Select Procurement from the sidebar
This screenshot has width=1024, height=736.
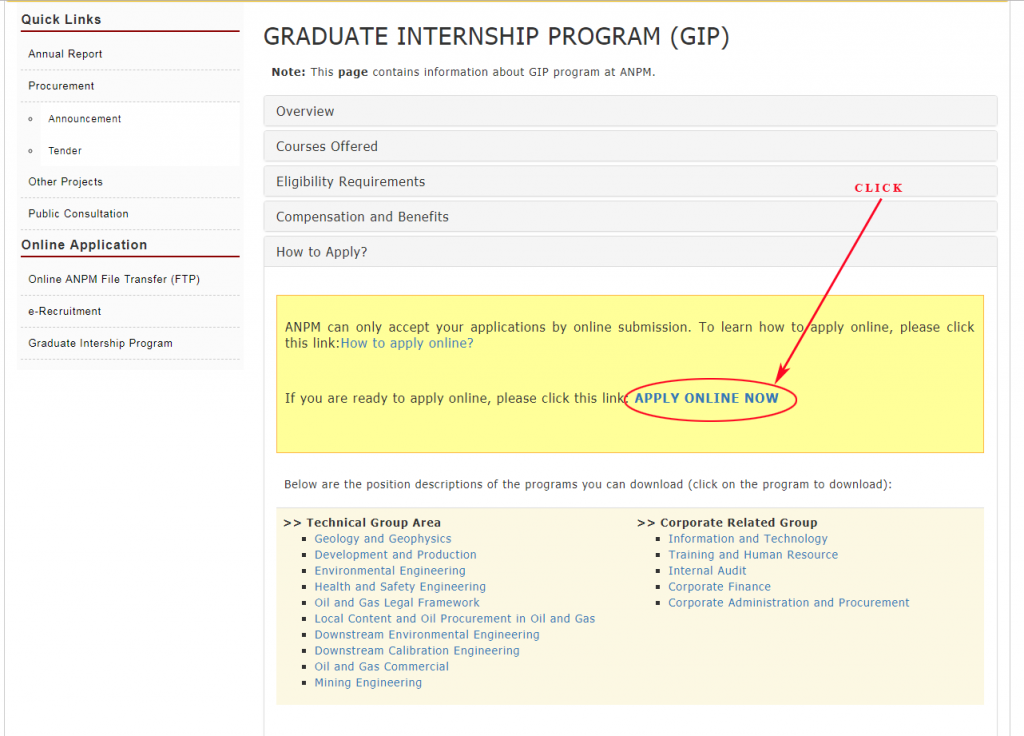(x=61, y=86)
